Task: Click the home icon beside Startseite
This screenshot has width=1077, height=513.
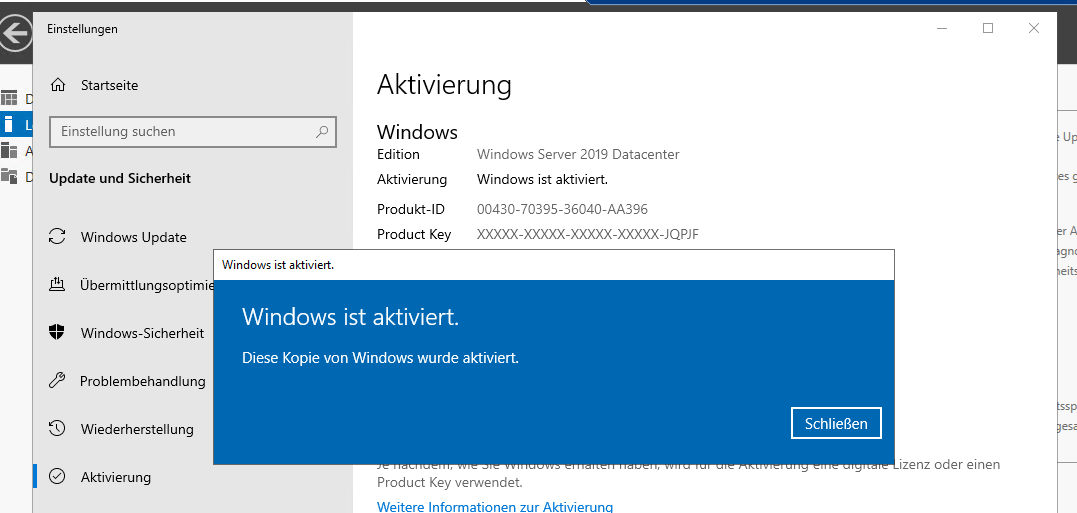Action: (58, 85)
